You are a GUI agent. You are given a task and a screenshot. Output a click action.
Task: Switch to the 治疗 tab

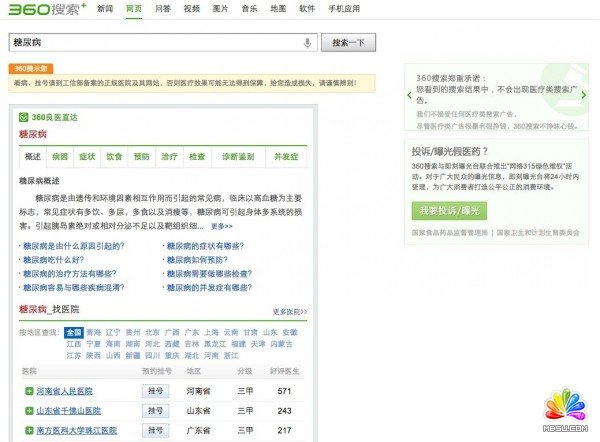[169, 157]
